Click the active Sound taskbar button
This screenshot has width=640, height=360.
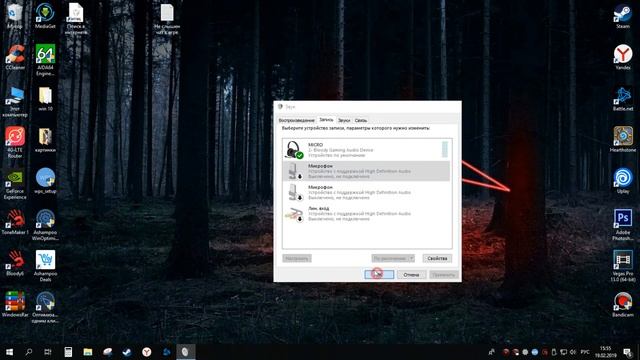pos(186,352)
